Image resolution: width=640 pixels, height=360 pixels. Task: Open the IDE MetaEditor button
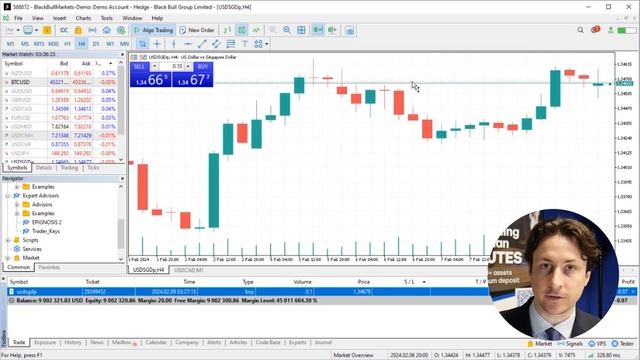tap(64, 30)
